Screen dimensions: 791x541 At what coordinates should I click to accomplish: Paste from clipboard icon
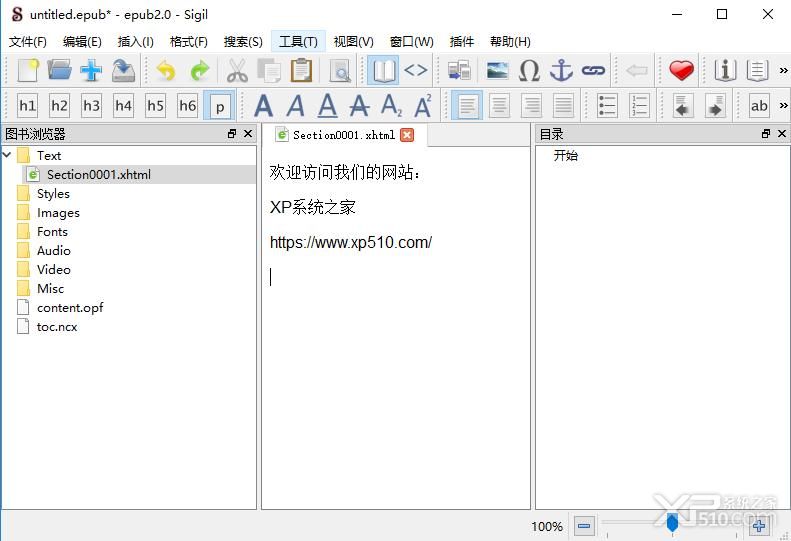[x=301, y=70]
